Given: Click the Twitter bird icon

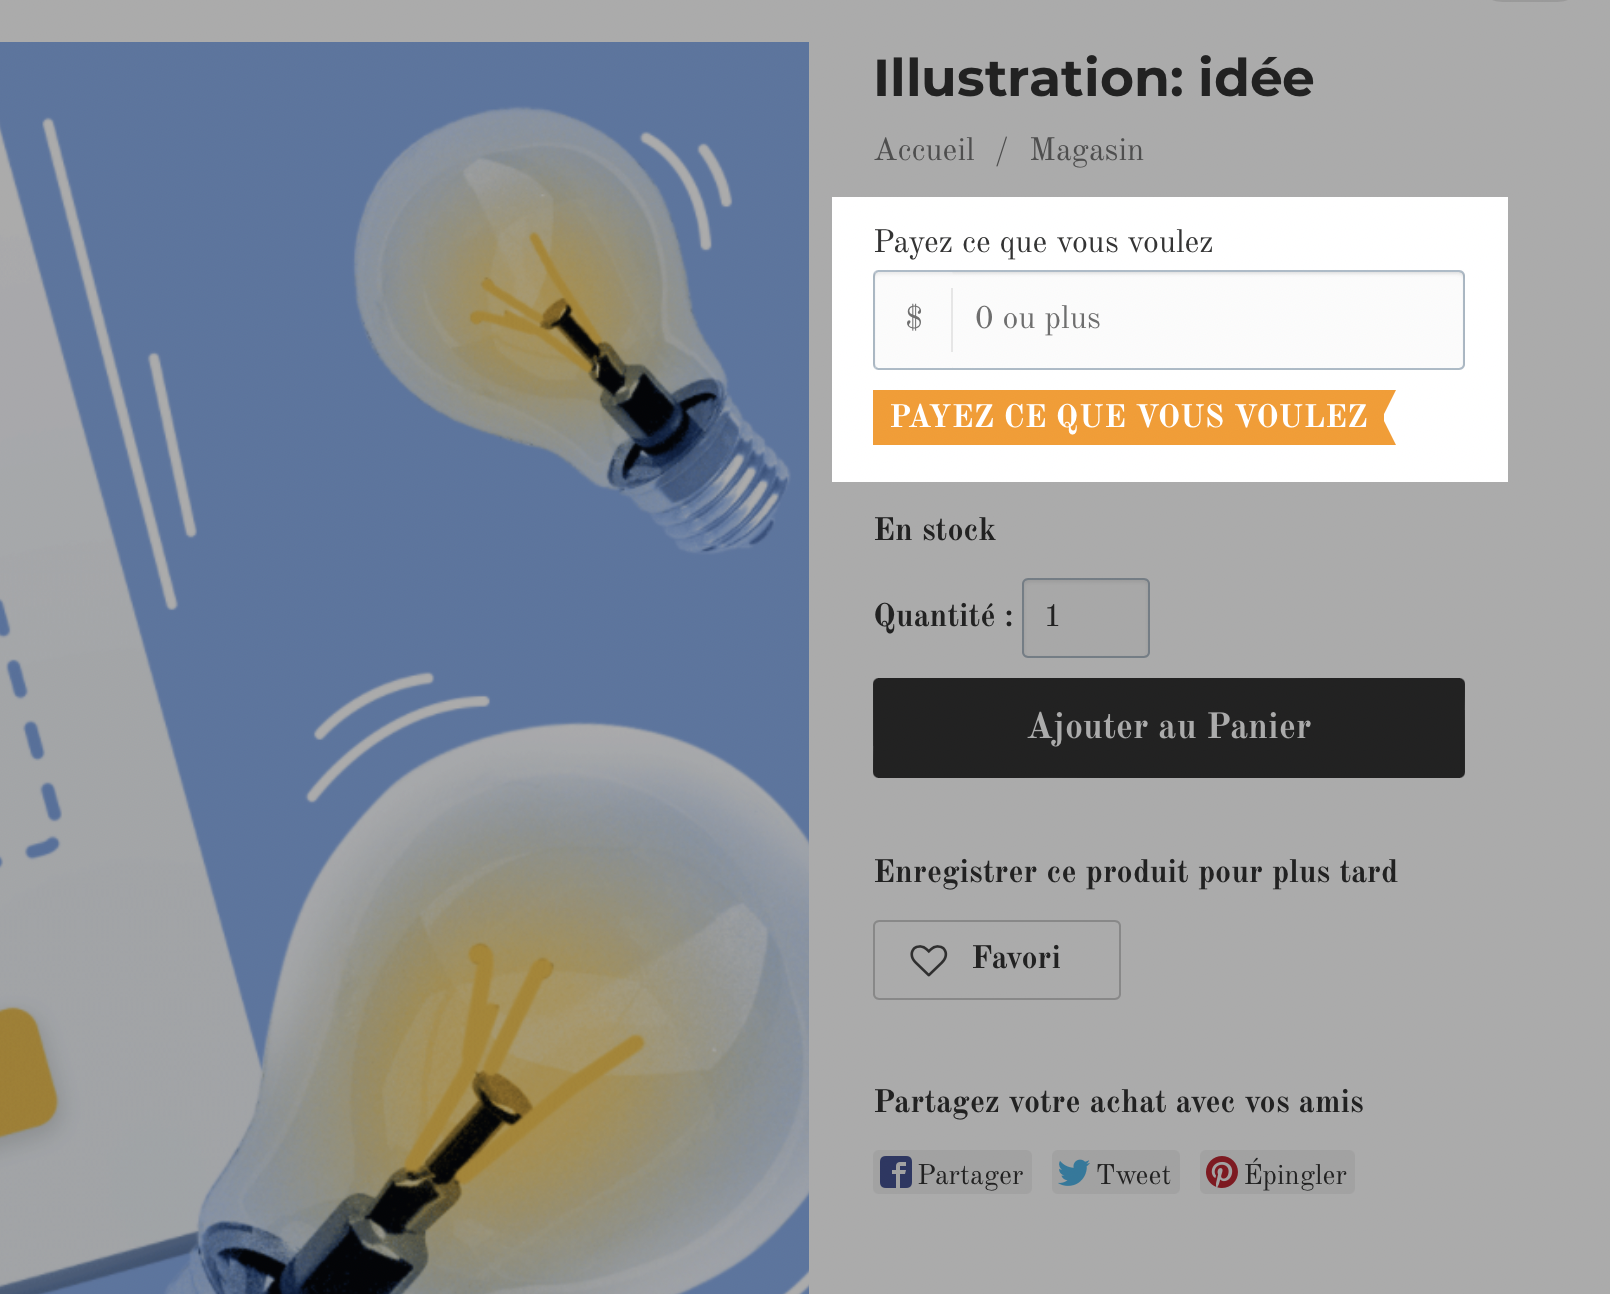Looking at the screenshot, I should point(1073,1172).
